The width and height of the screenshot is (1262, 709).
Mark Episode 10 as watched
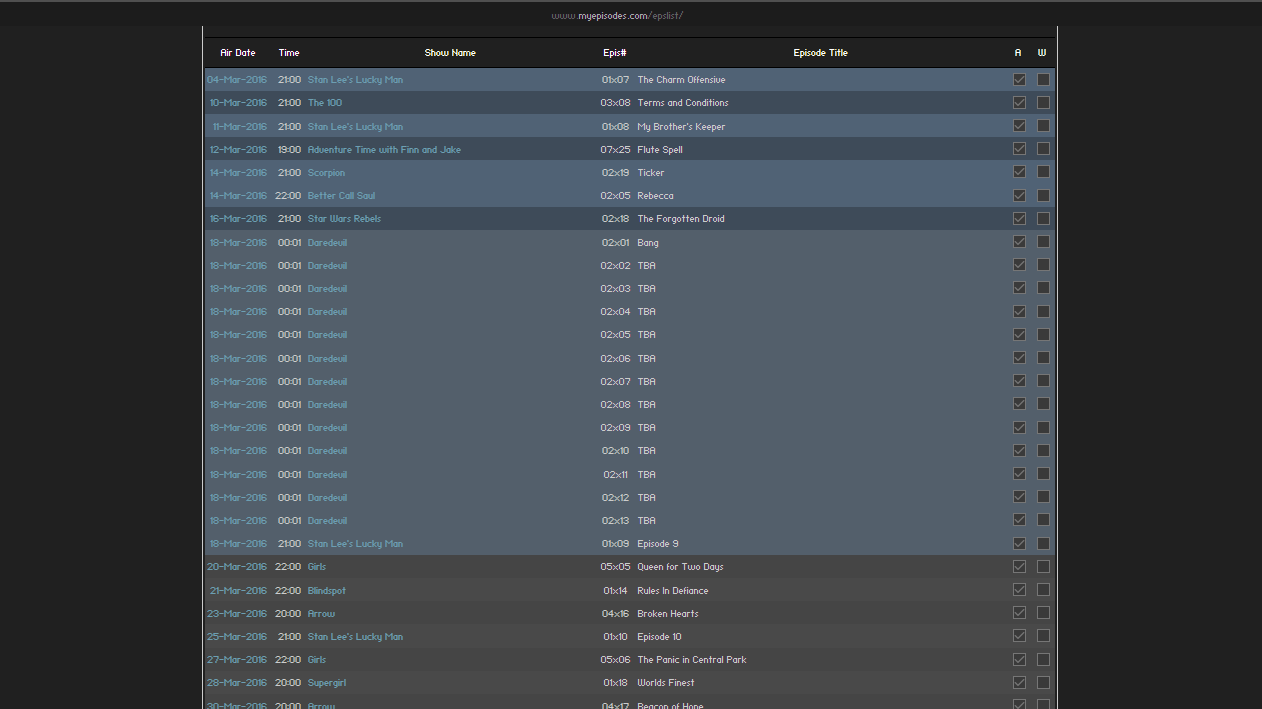(1043, 636)
